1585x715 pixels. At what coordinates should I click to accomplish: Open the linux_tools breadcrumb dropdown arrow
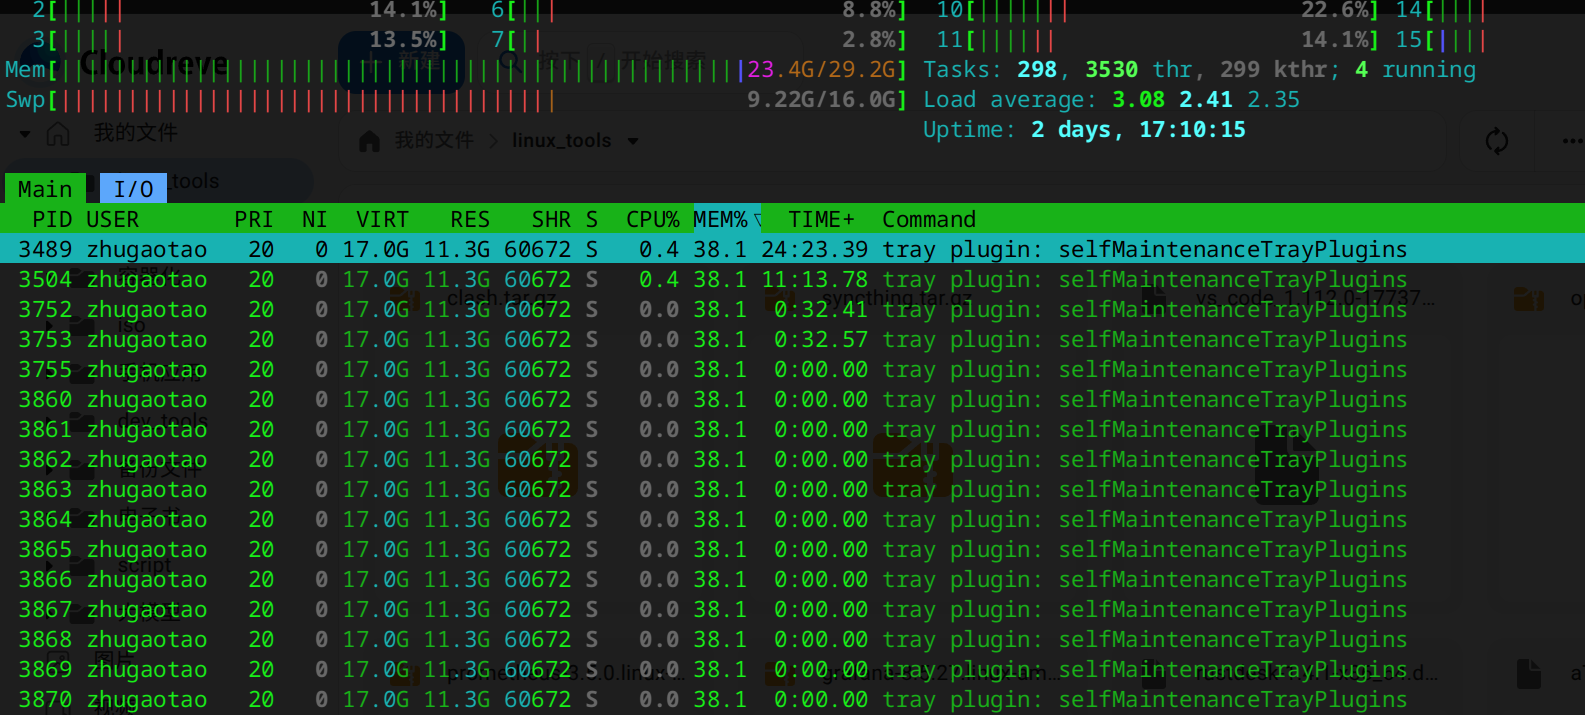click(632, 141)
